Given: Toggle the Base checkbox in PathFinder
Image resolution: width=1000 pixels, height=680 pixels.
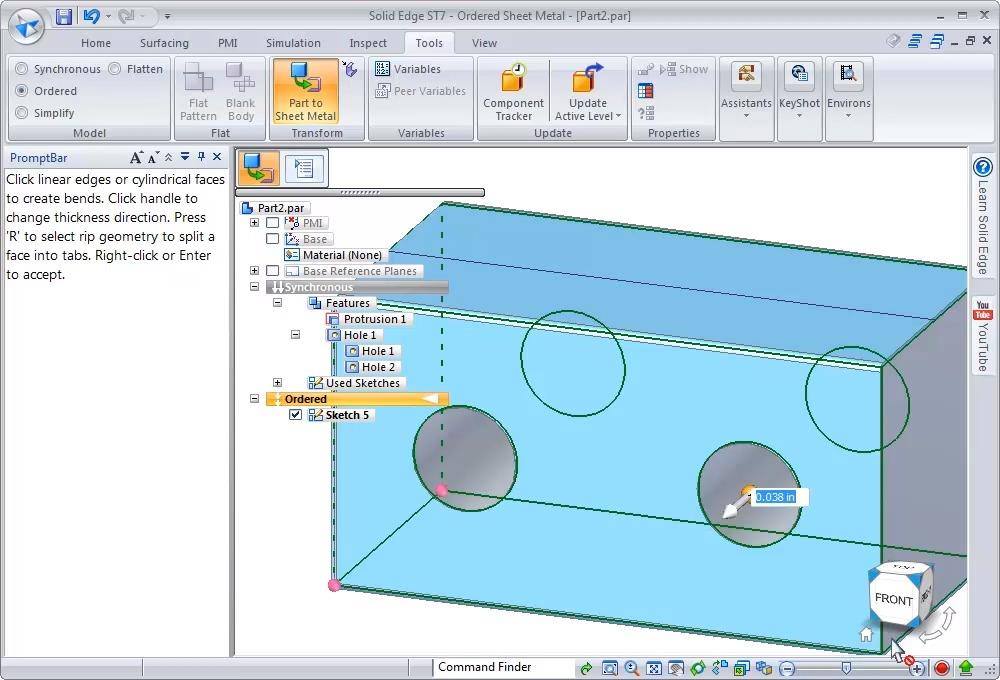Looking at the screenshot, I should (272, 239).
